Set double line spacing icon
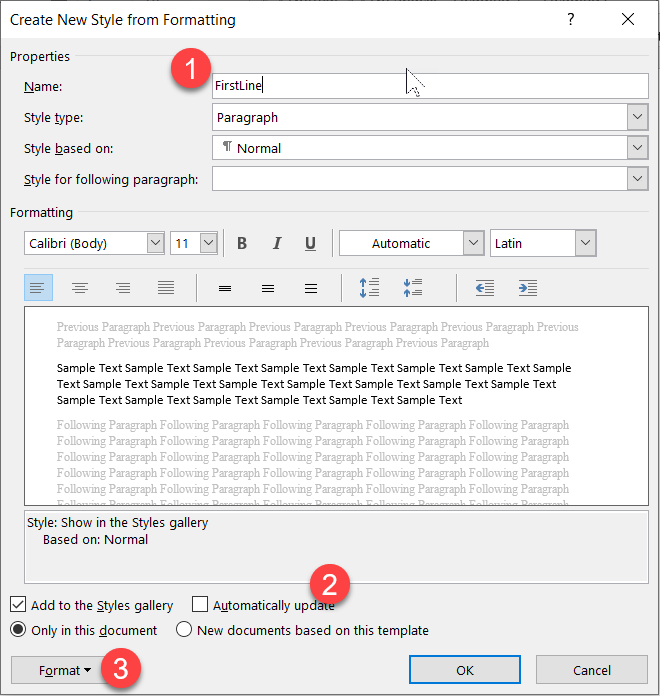The image size is (660, 696). (x=311, y=289)
